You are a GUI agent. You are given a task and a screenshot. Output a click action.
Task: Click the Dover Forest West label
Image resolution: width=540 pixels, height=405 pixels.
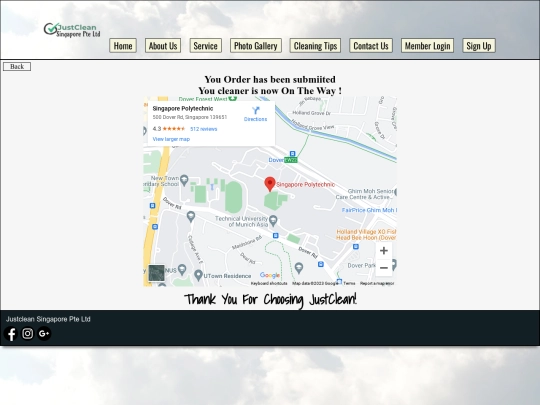[x=203, y=99]
